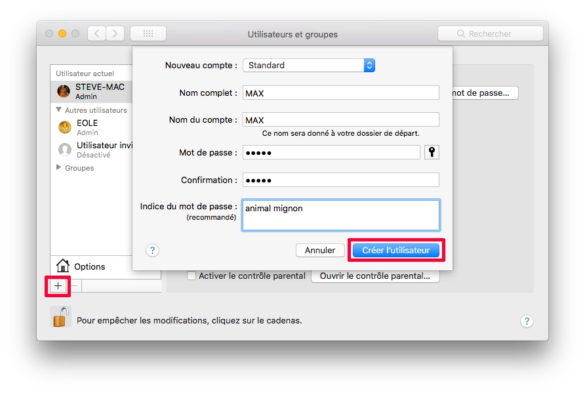Go back with the toolbar left arrow
Viewport: 585px width, 393px height.
(x=97, y=34)
